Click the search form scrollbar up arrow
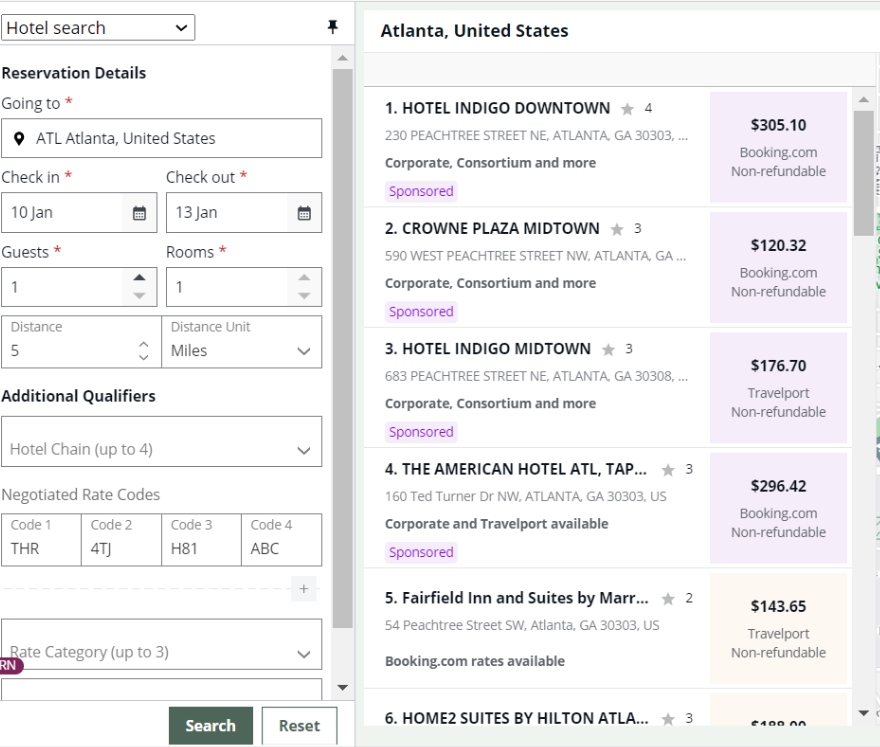The height and width of the screenshot is (747, 880). click(x=342, y=58)
